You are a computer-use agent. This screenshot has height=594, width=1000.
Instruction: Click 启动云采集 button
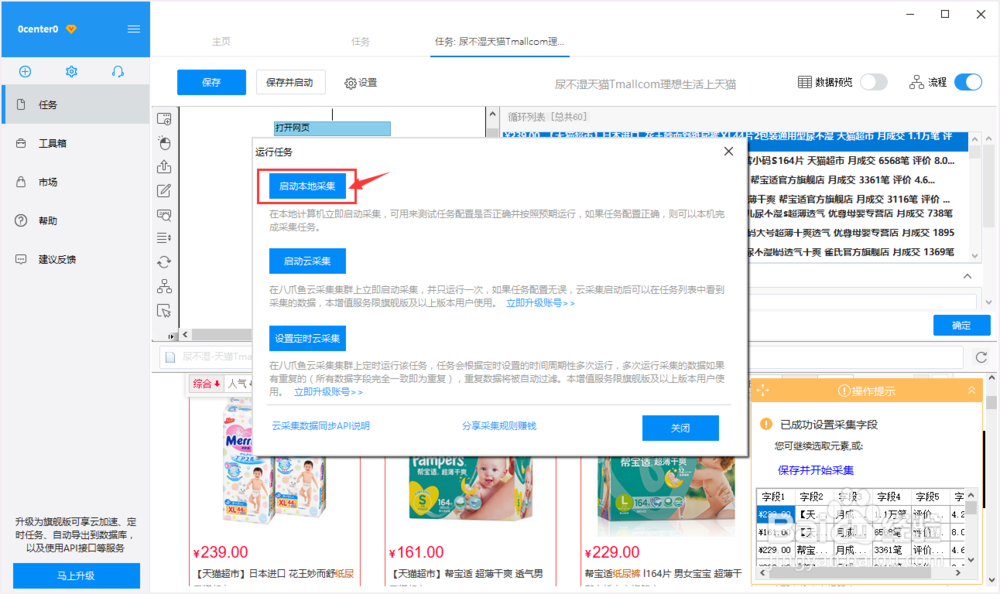[307, 261]
